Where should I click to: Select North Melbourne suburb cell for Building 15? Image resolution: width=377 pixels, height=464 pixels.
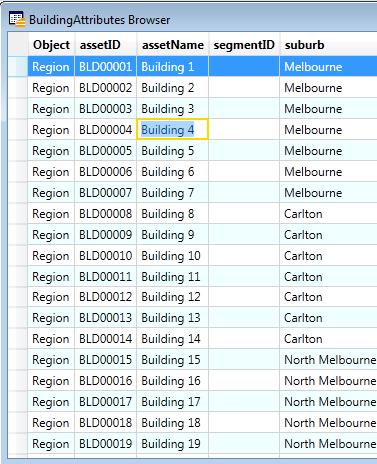coord(329,360)
